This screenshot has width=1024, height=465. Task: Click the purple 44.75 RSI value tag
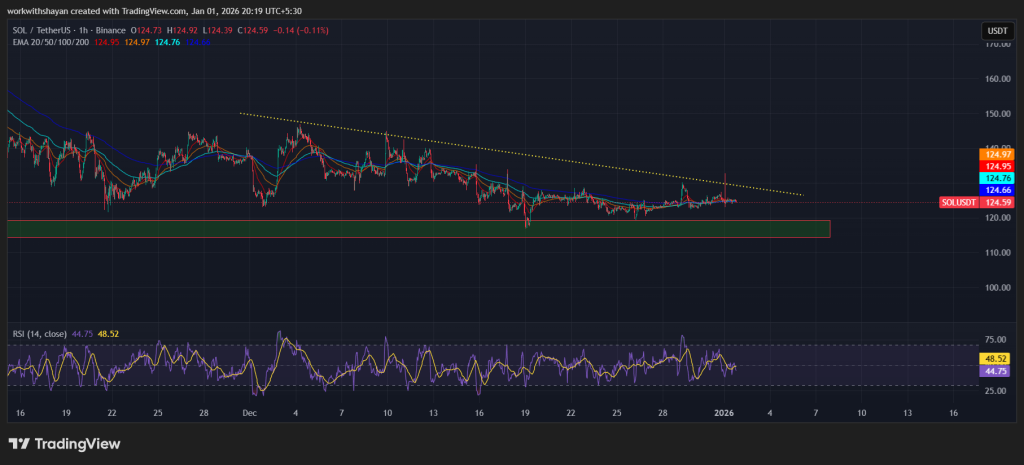(x=995, y=371)
